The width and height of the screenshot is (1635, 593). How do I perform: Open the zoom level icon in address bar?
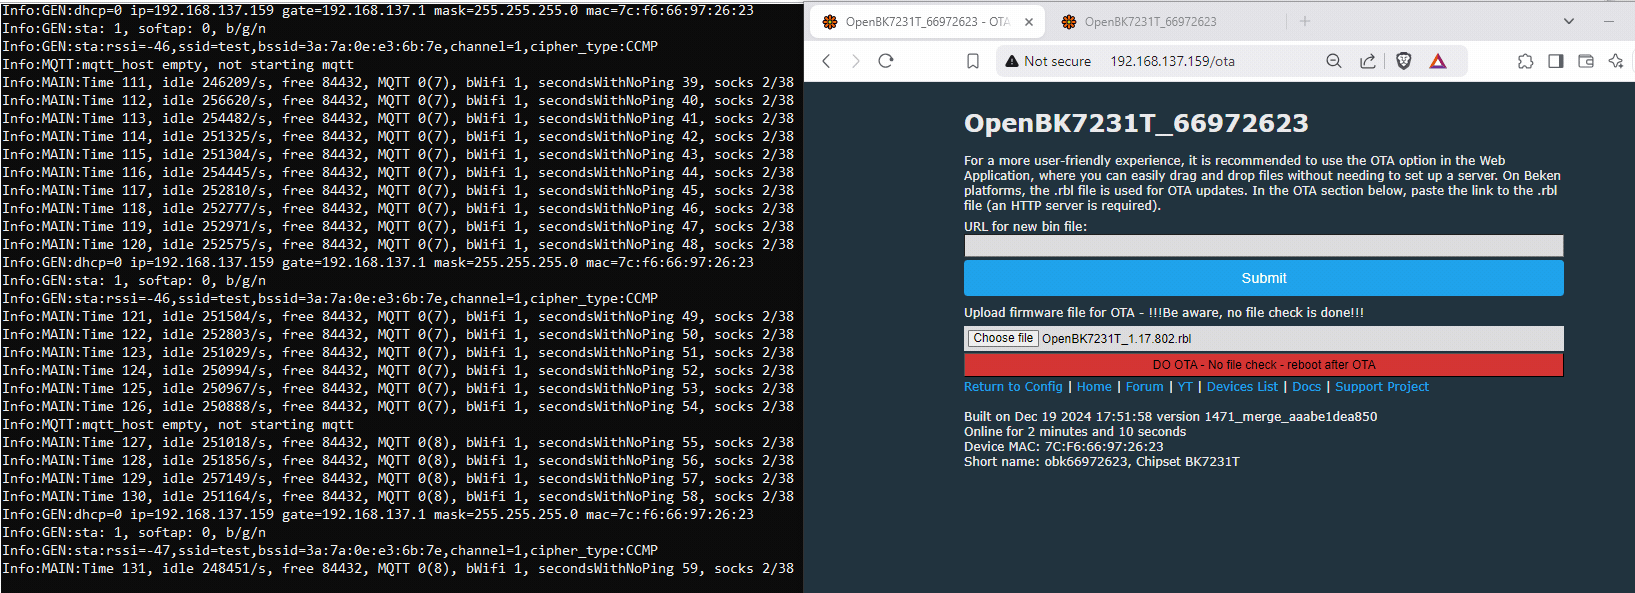[x=1333, y=61]
